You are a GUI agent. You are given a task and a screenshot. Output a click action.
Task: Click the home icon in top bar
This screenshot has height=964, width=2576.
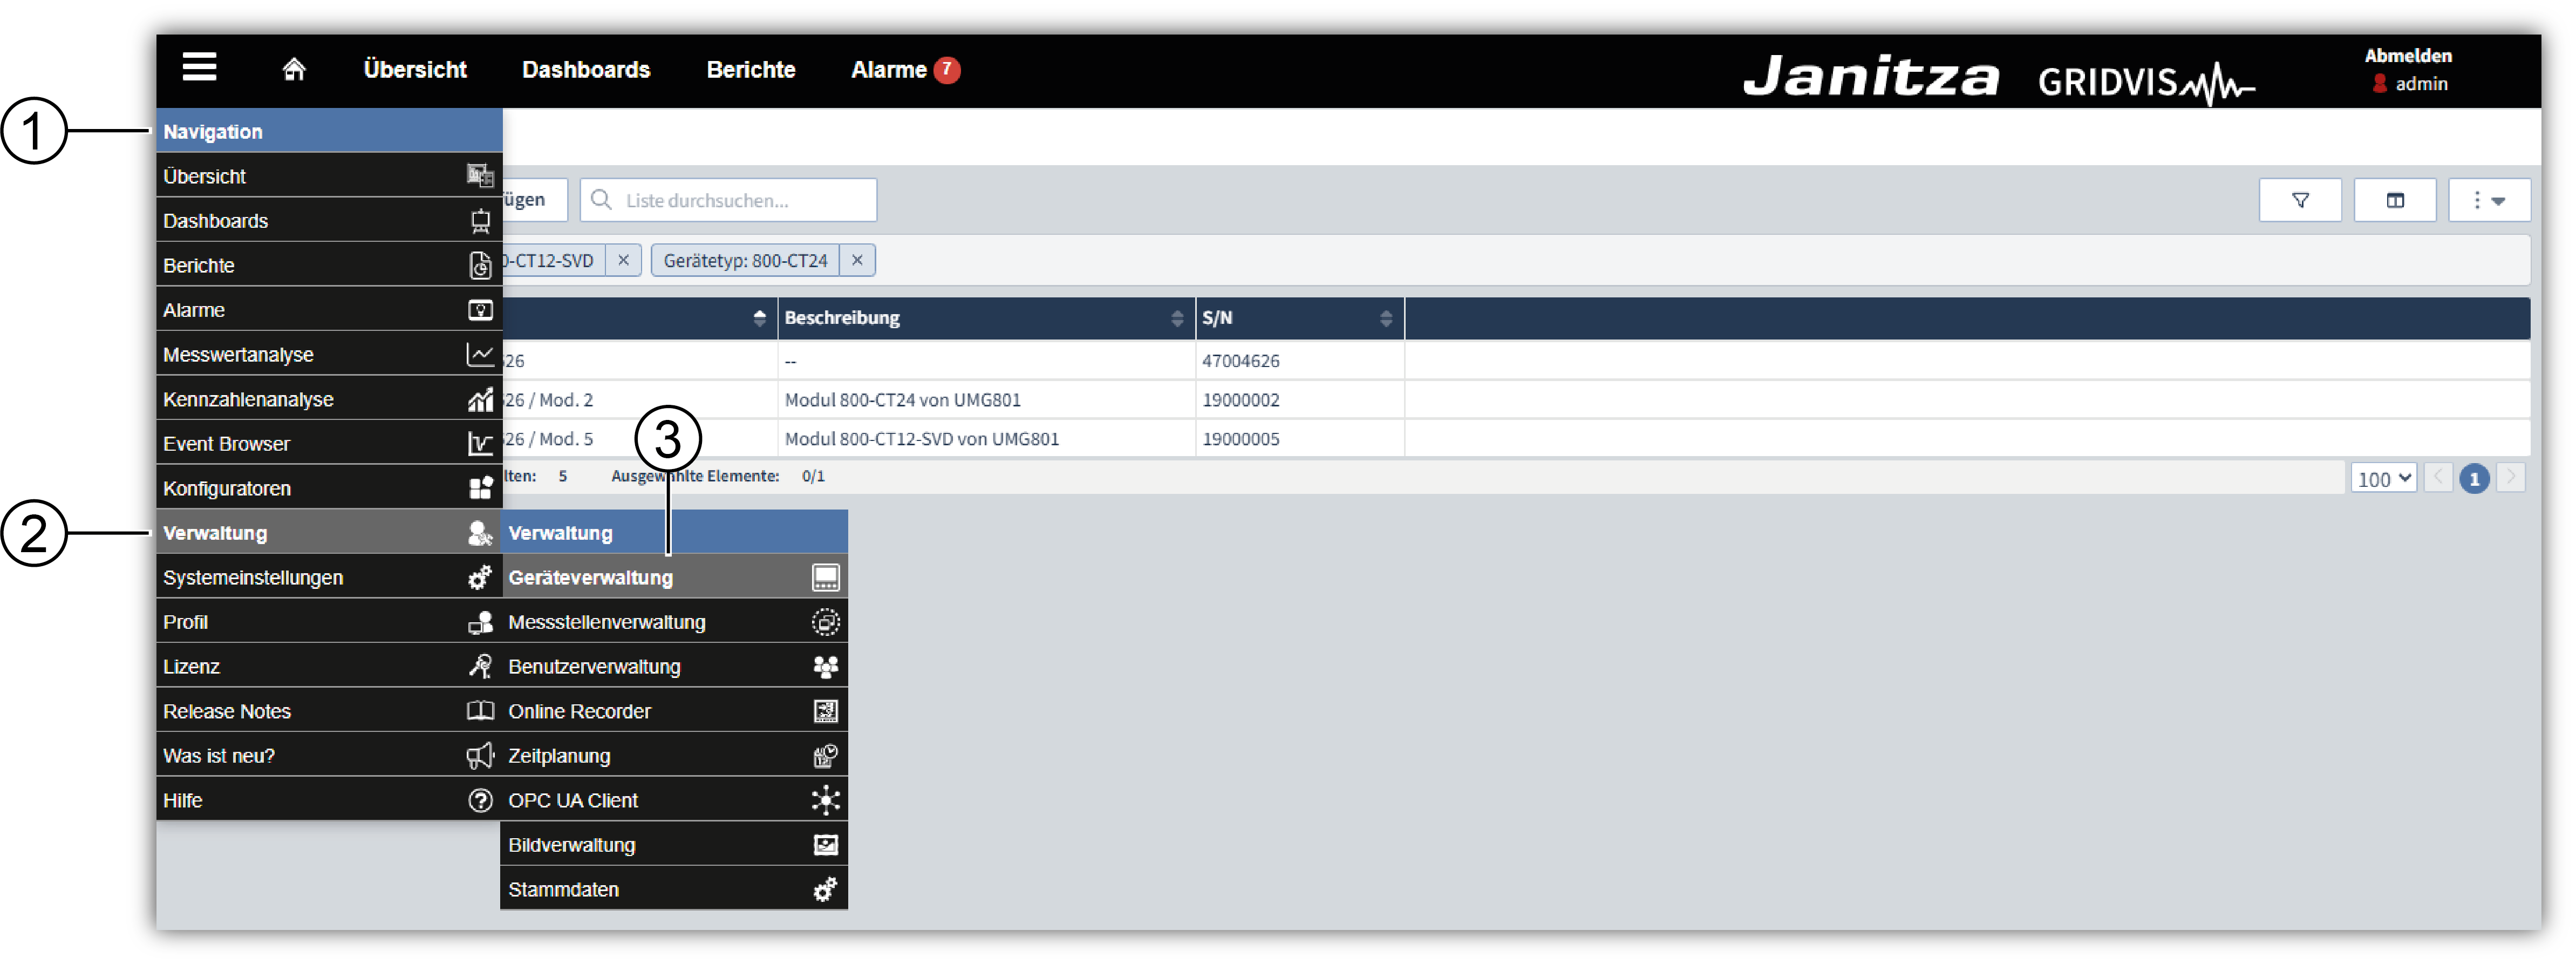point(293,69)
